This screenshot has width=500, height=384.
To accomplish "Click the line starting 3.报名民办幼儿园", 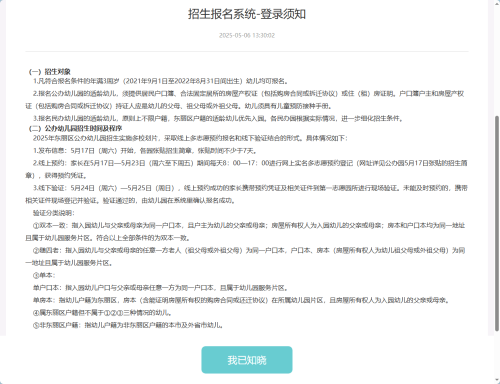I will coord(218,118).
